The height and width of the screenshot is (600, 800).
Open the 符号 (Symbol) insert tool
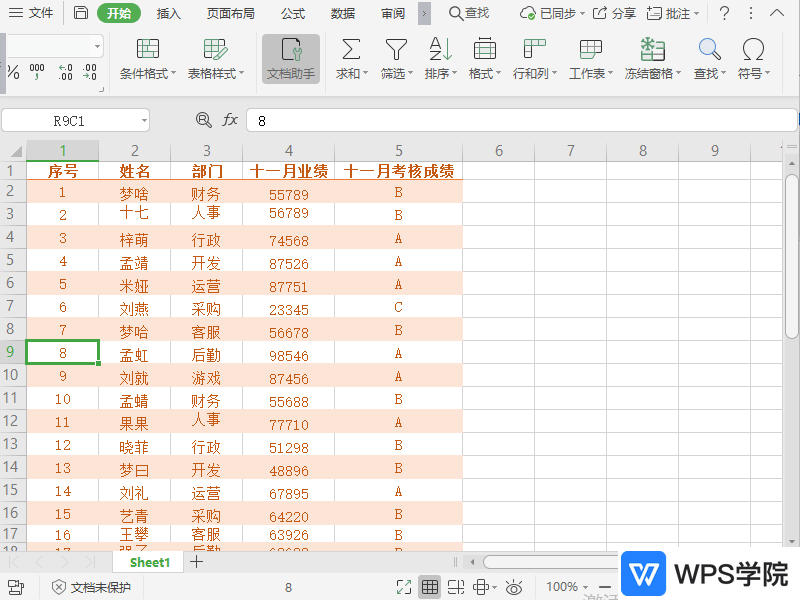click(x=753, y=60)
